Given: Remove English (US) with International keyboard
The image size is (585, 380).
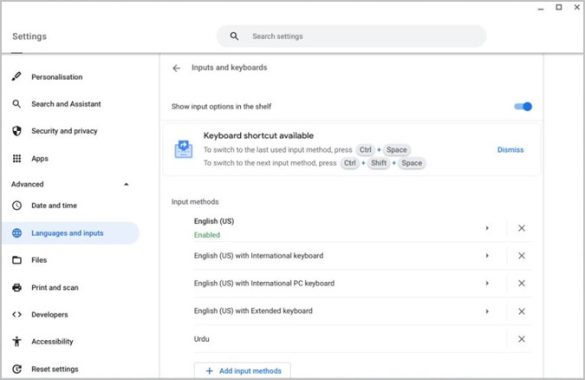Looking at the screenshot, I should (x=522, y=255).
